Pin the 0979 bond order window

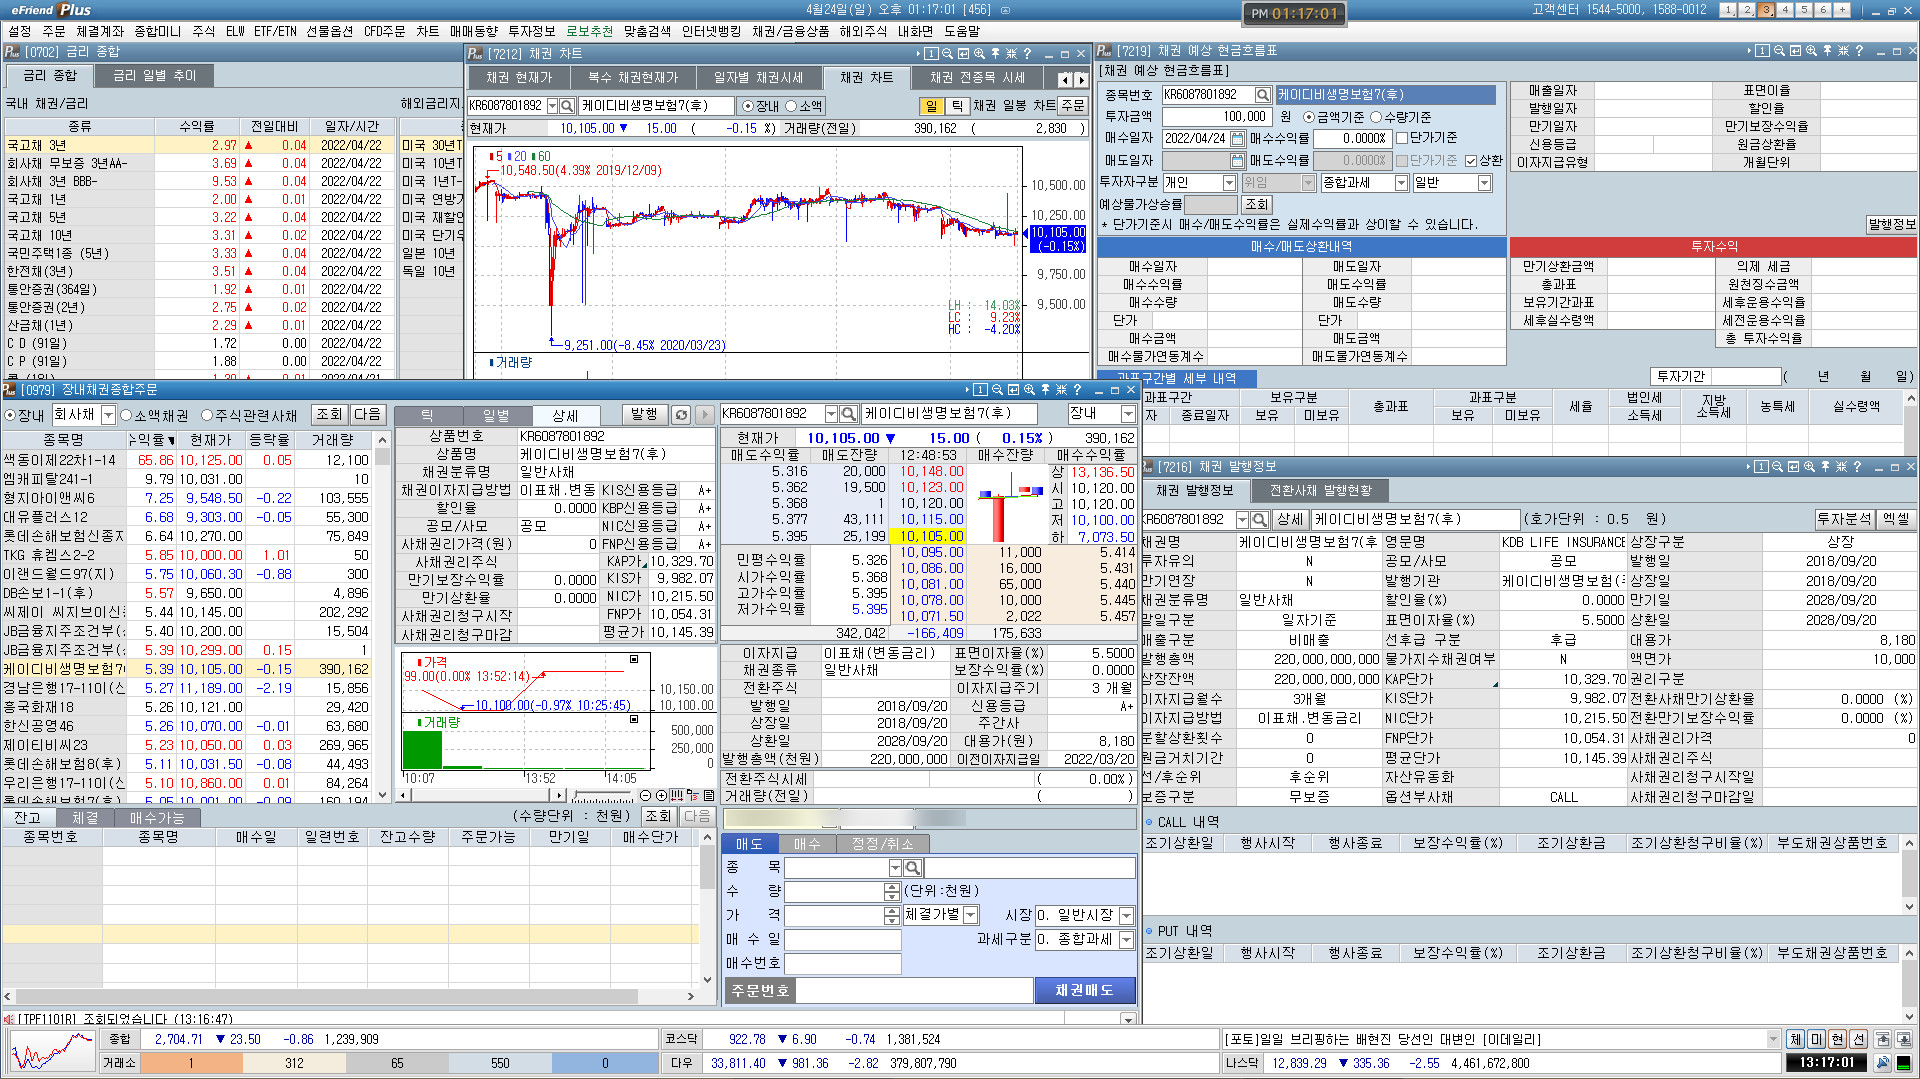pos(1045,390)
